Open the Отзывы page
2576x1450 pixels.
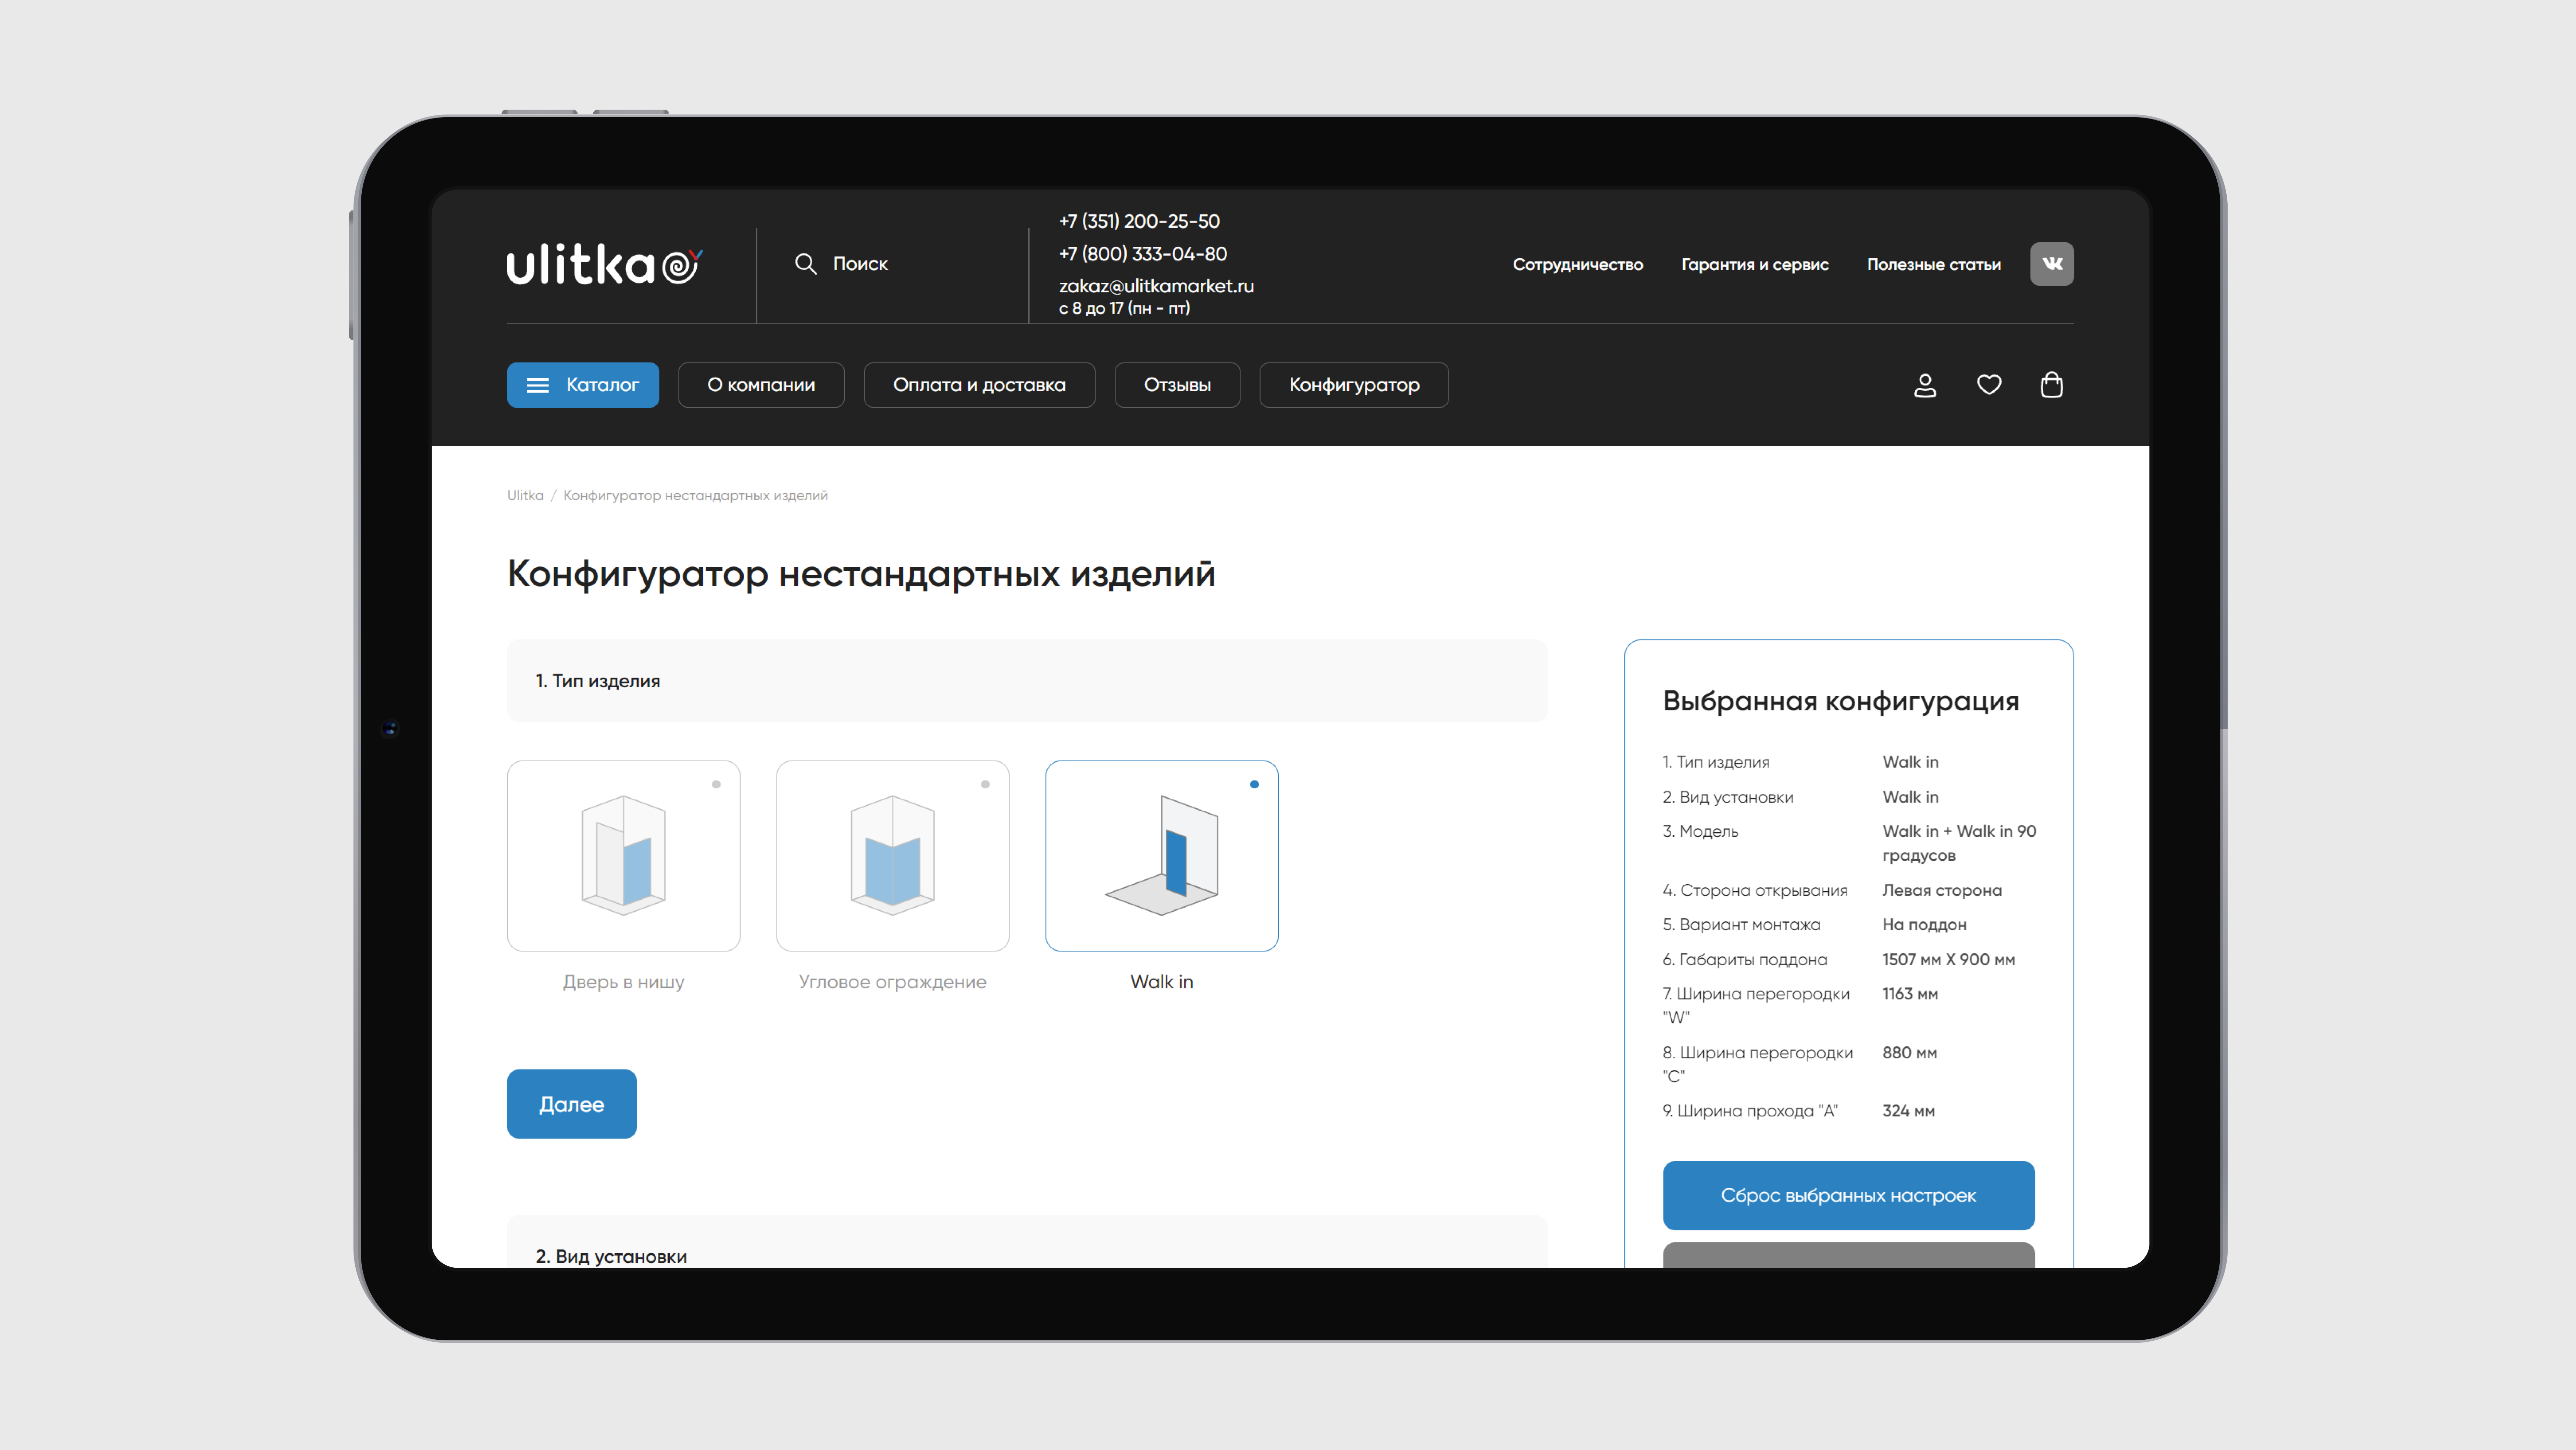1177,385
